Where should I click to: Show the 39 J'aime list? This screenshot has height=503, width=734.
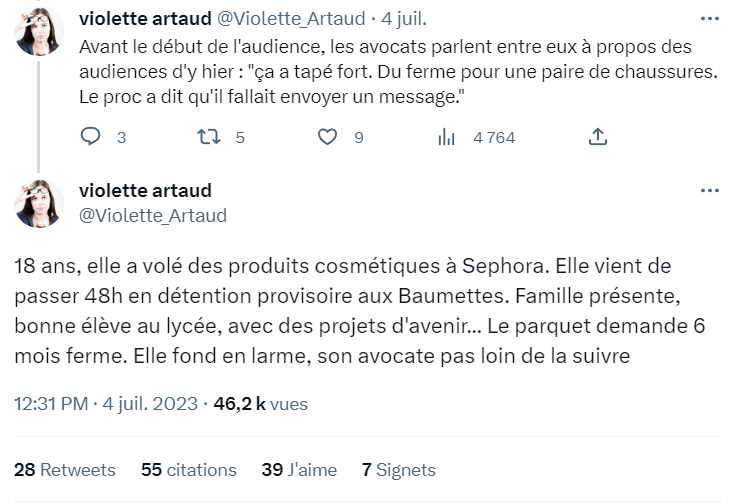299,470
